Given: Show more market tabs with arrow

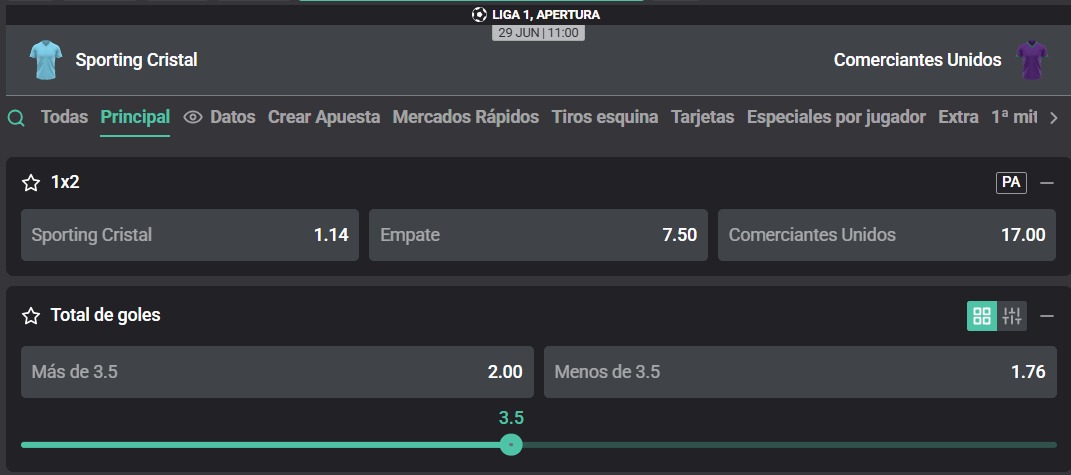Looking at the screenshot, I should tap(1054, 118).
